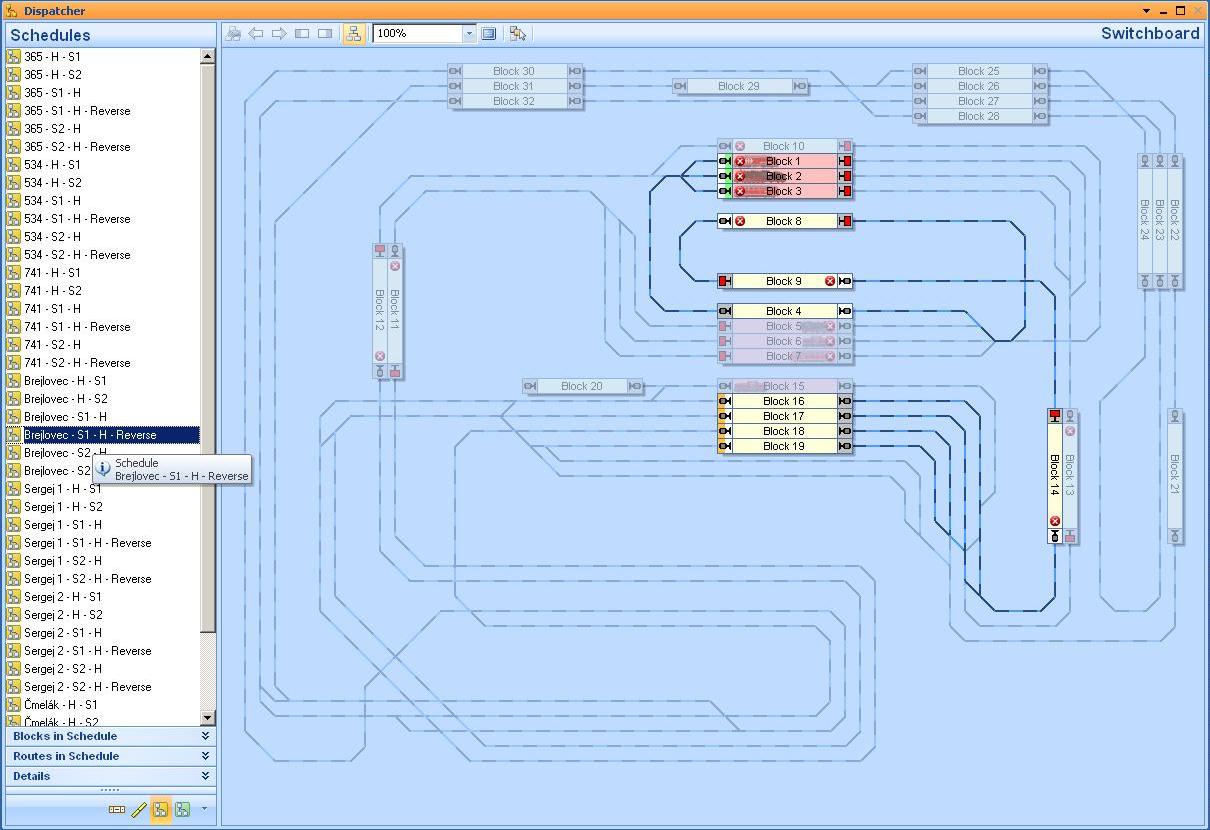
Task: Select schedule 741 - S2 - H - Reverse
Action: click(x=77, y=363)
